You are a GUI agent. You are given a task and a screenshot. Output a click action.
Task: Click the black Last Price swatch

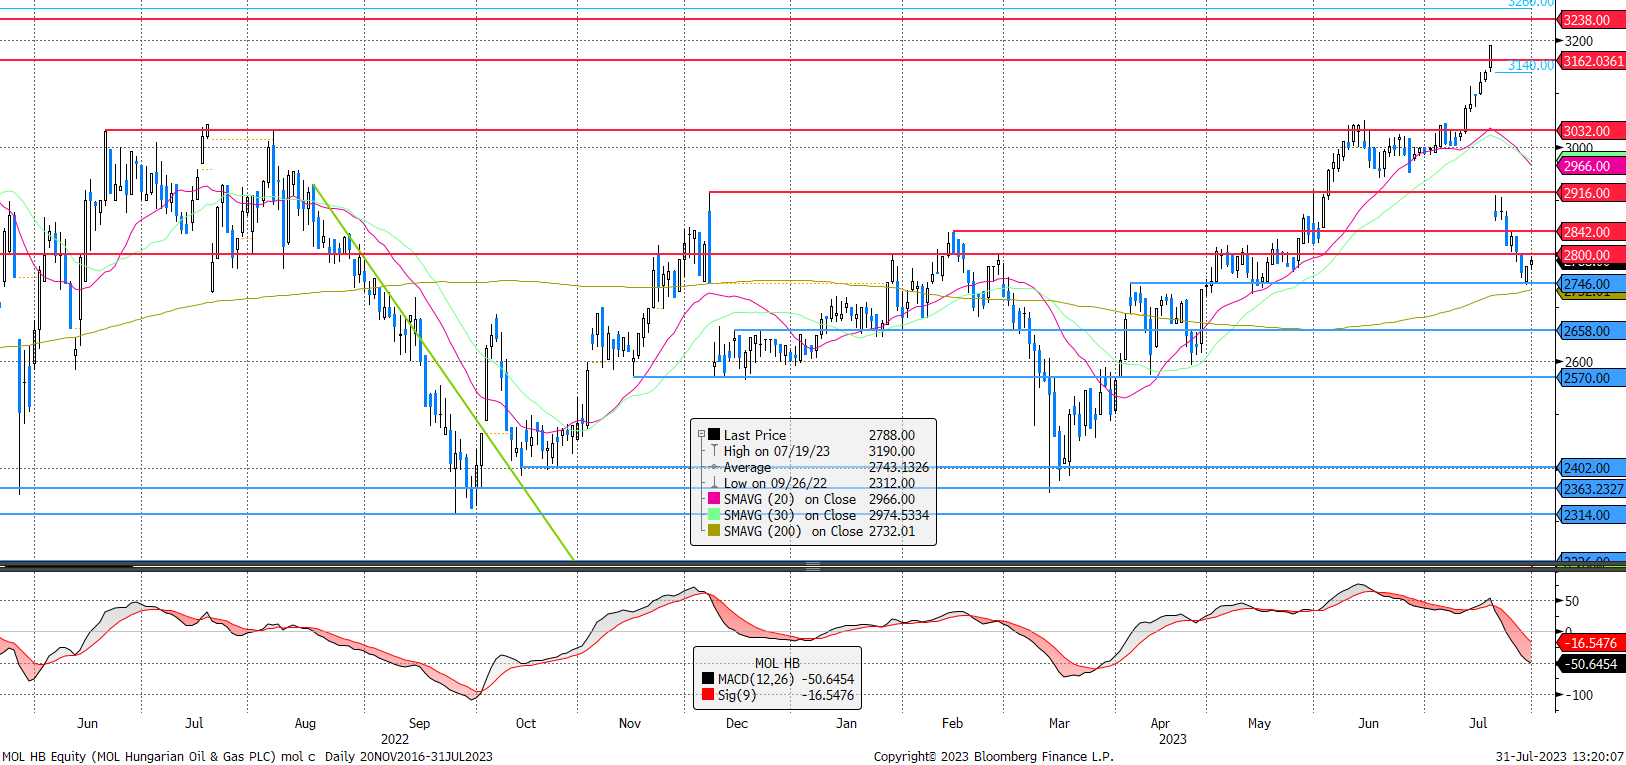714,434
